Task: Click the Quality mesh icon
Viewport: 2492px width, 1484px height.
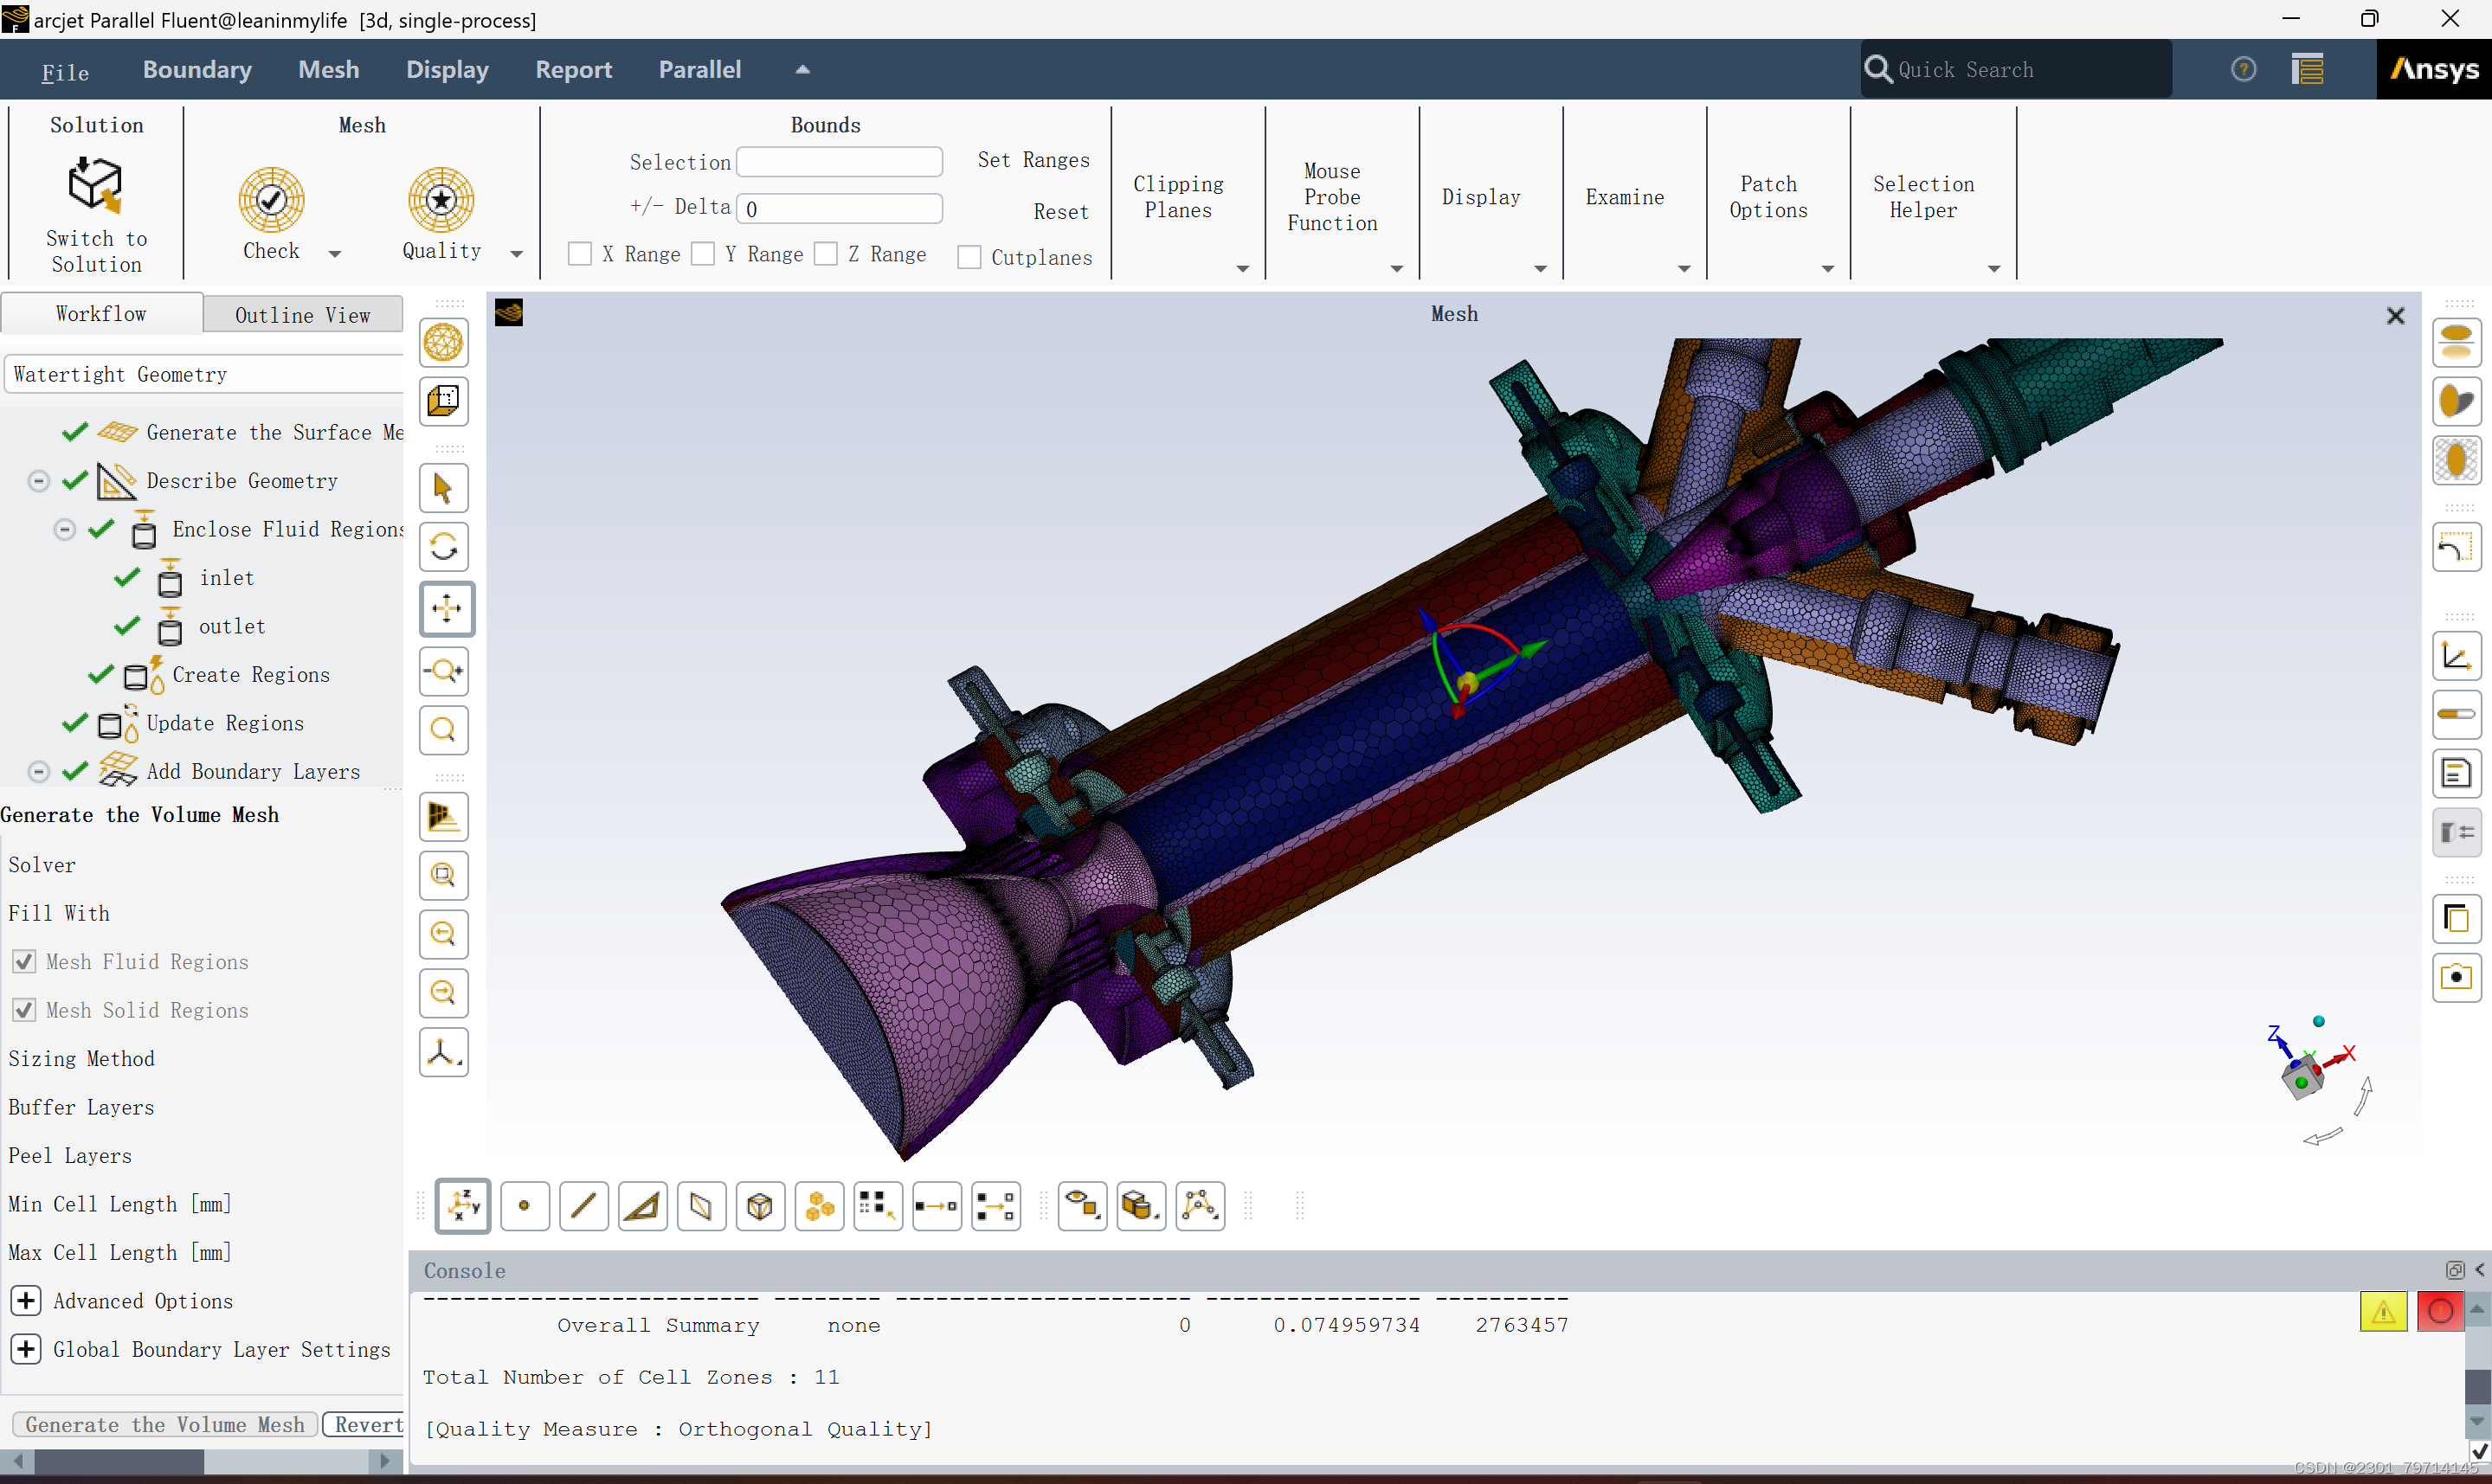Action: [x=441, y=199]
